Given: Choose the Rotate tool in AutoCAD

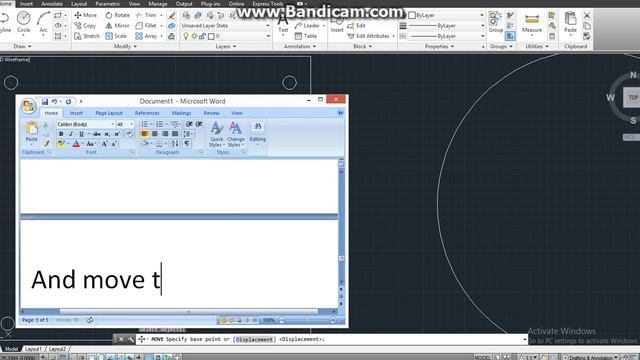Looking at the screenshot, I should 118,15.
